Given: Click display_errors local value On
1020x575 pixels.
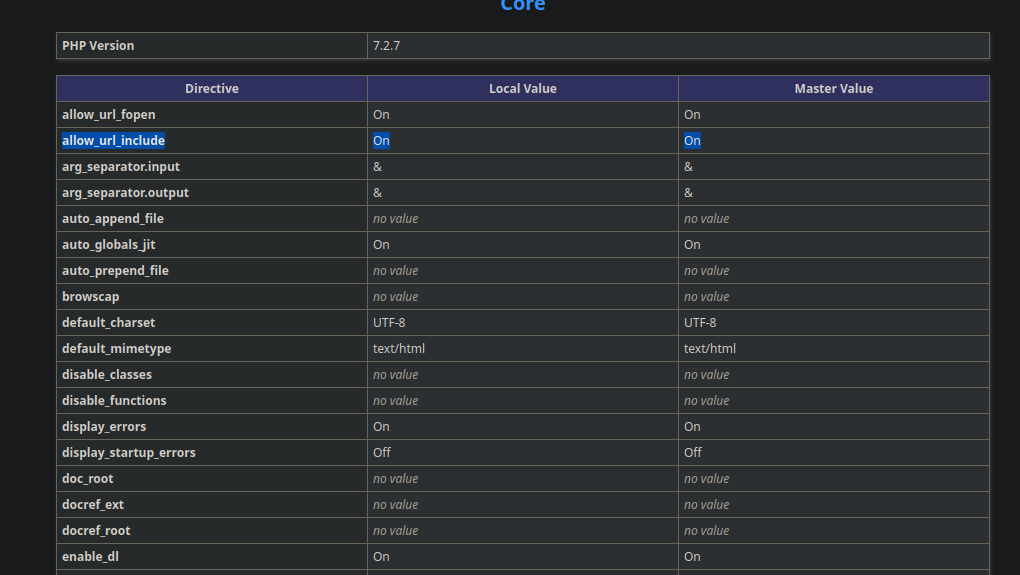Looking at the screenshot, I should pyautogui.click(x=381, y=427).
